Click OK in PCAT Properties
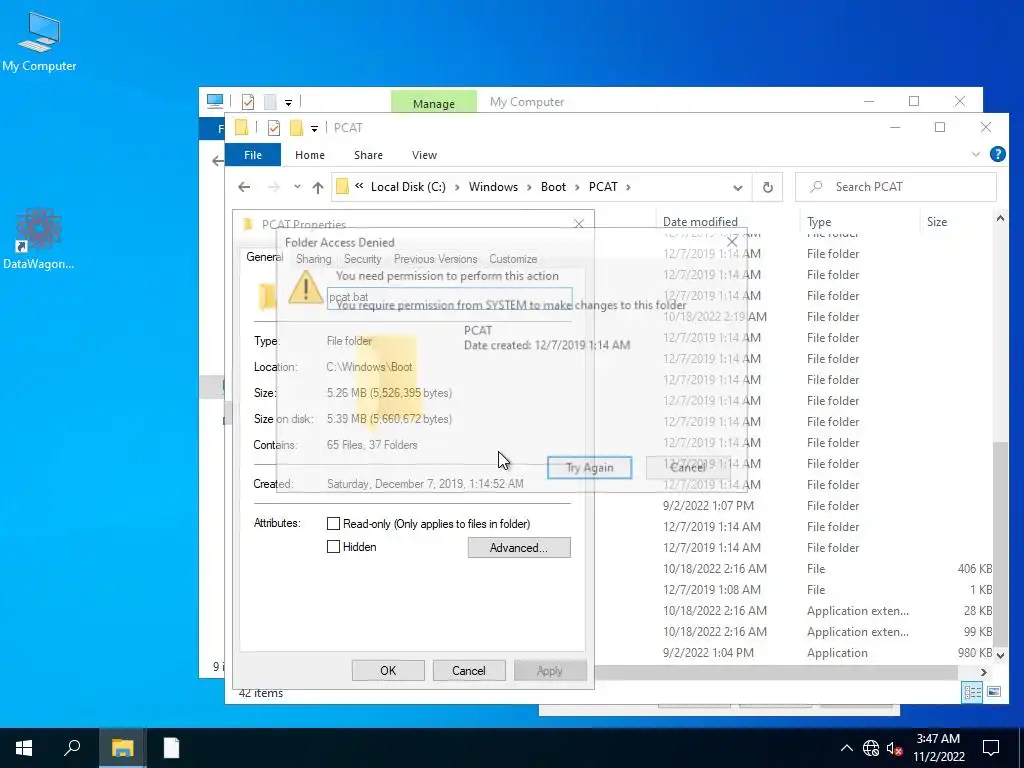Image resolution: width=1024 pixels, height=768 pixels. tap(388, 671)
